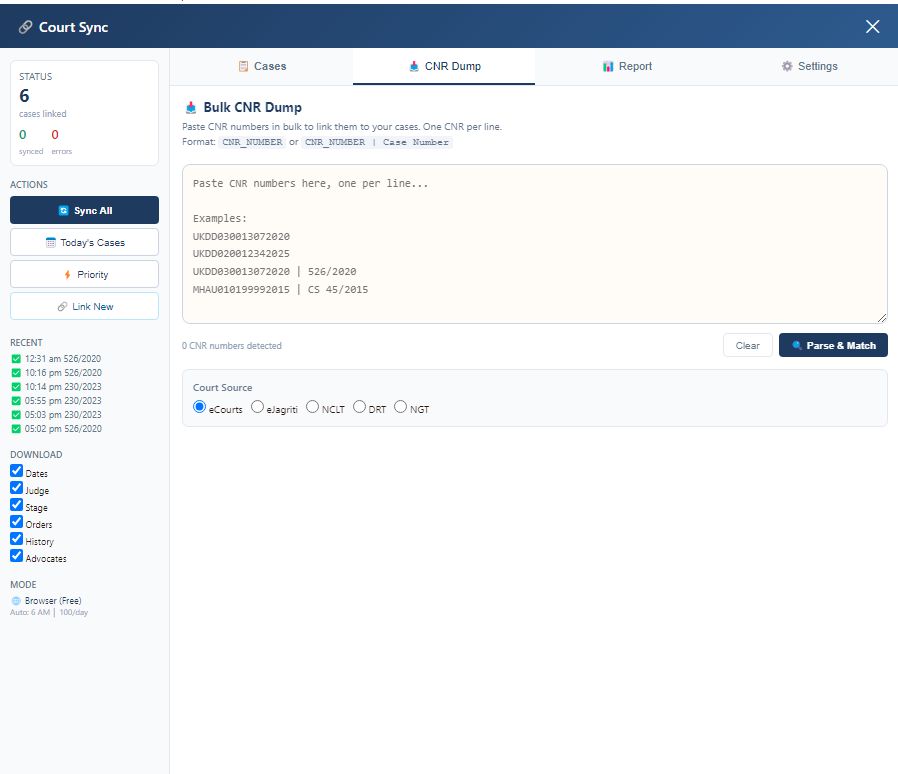Image resolution: width=898 pixels, height=774 pixels.
Task: Click the Bulk CNR Dump inbox icon
Action: coord(191,108)
